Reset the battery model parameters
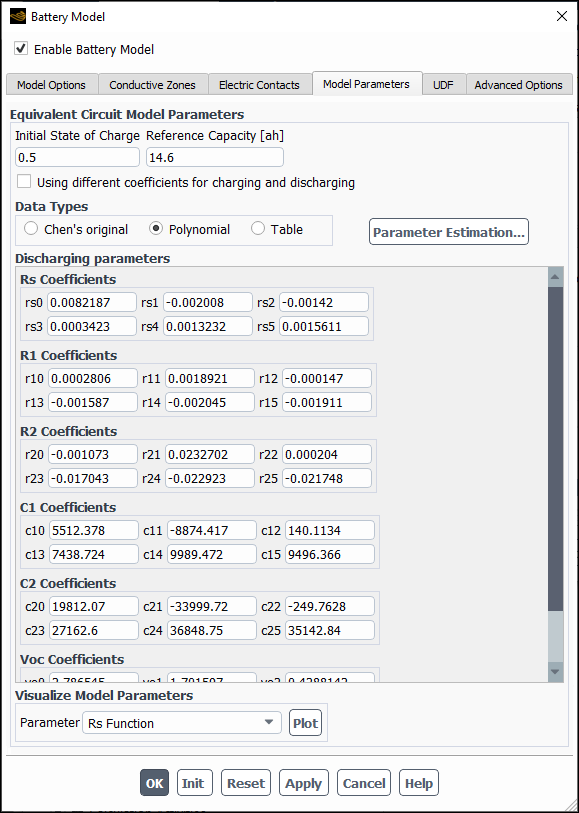579x813 pixels. [x=245, y=783]
